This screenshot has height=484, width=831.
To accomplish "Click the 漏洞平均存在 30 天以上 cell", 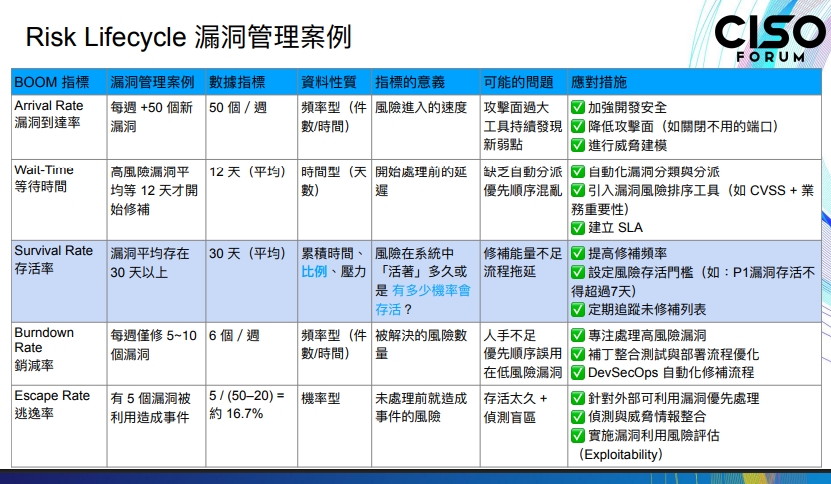I will [156, 281].
